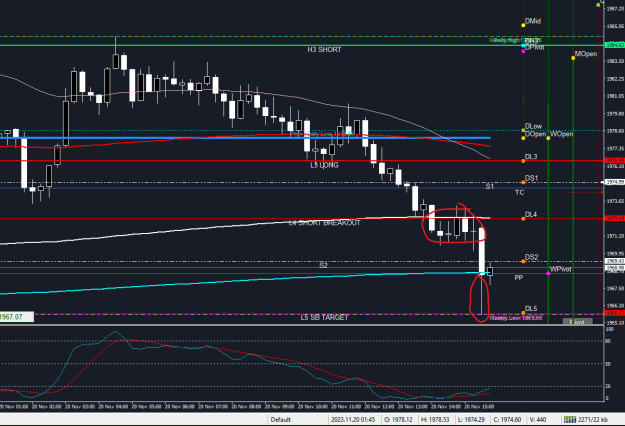Image resolution: width=625 pixels, height=426 pixels.
Task: Click the DL5 text label
Action: tap(531, 309)
